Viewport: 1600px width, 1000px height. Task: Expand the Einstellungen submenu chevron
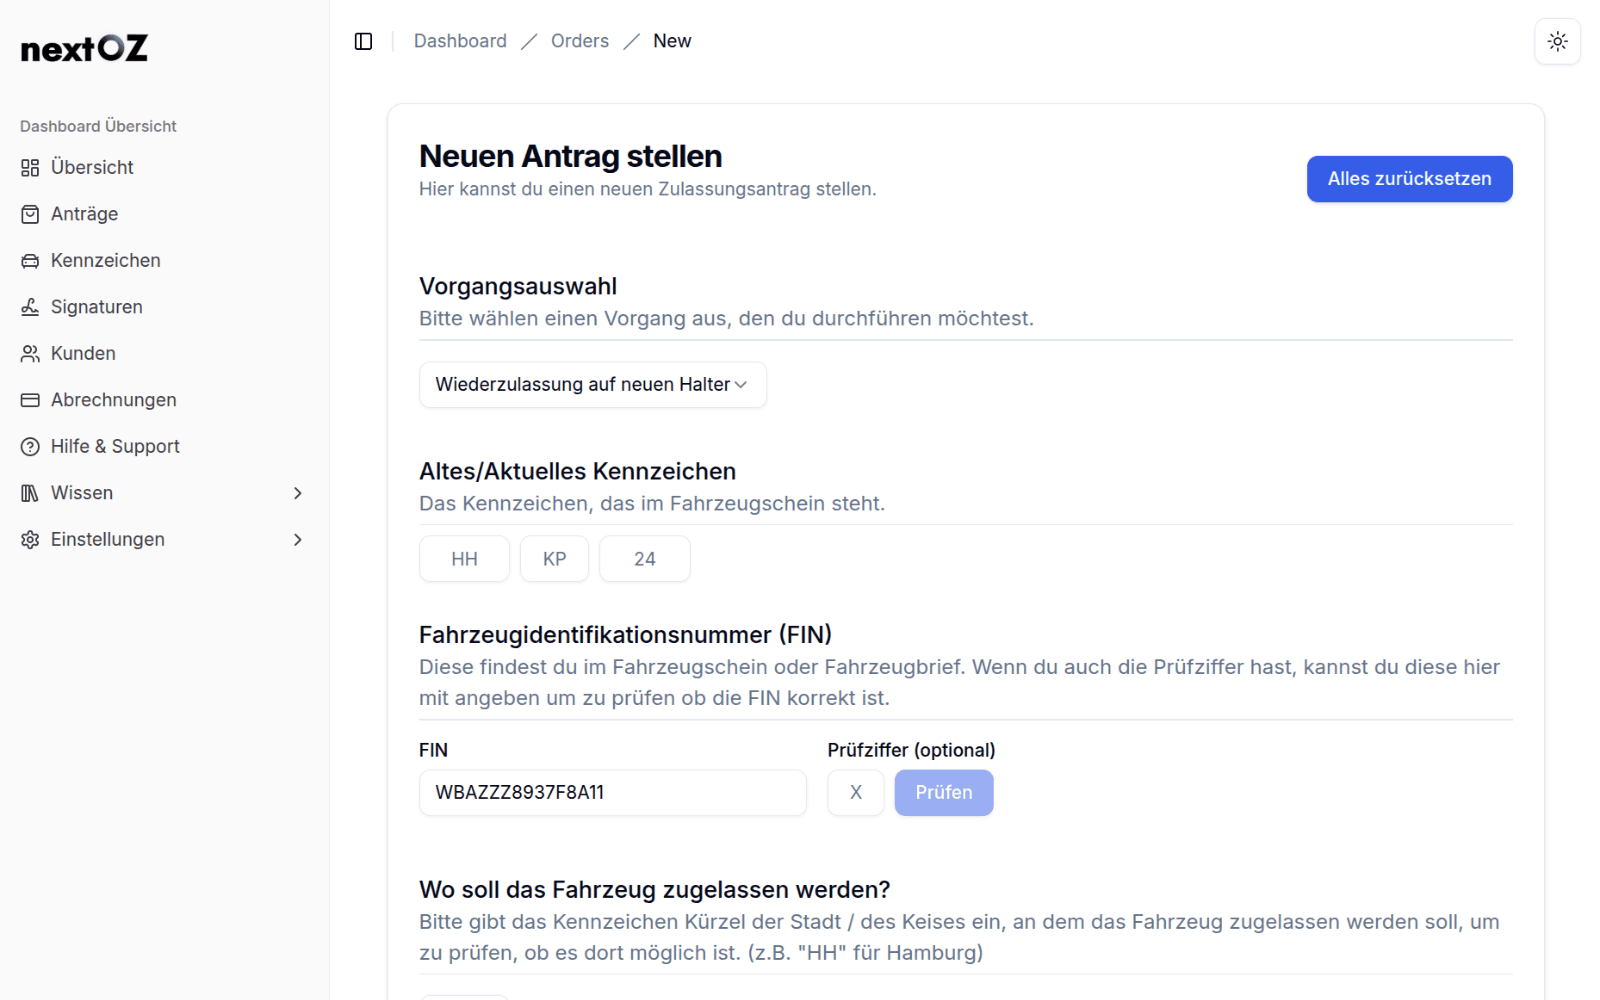[x=297, y=539]
